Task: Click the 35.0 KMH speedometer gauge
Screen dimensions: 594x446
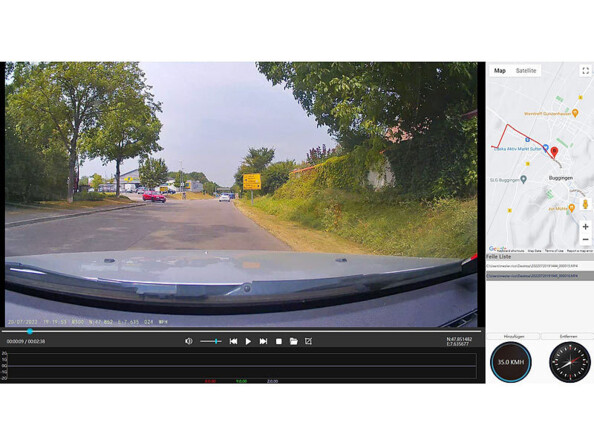Action: 511,362
